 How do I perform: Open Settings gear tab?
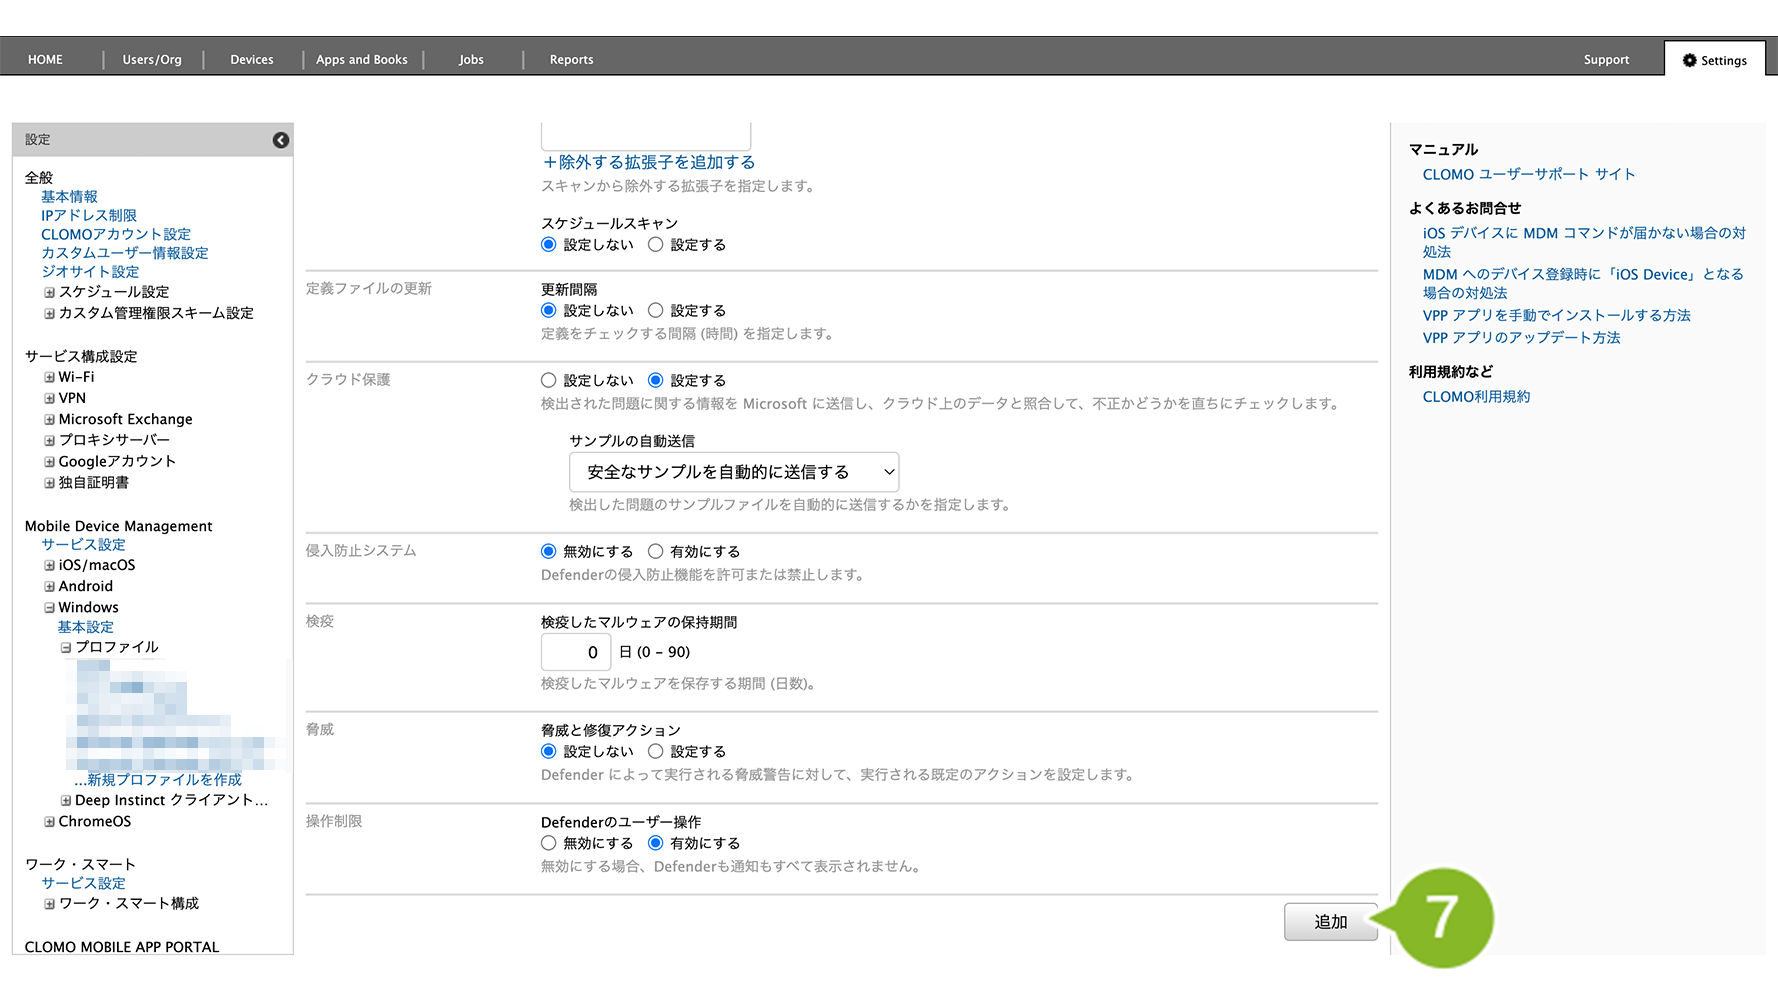point(1714,60)
